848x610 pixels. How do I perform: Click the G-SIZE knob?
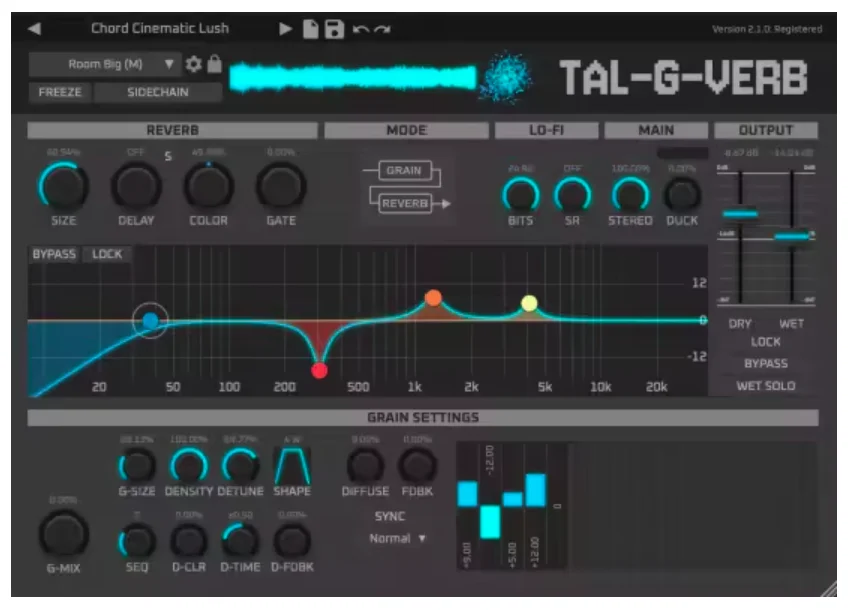[x=137, y=466]
